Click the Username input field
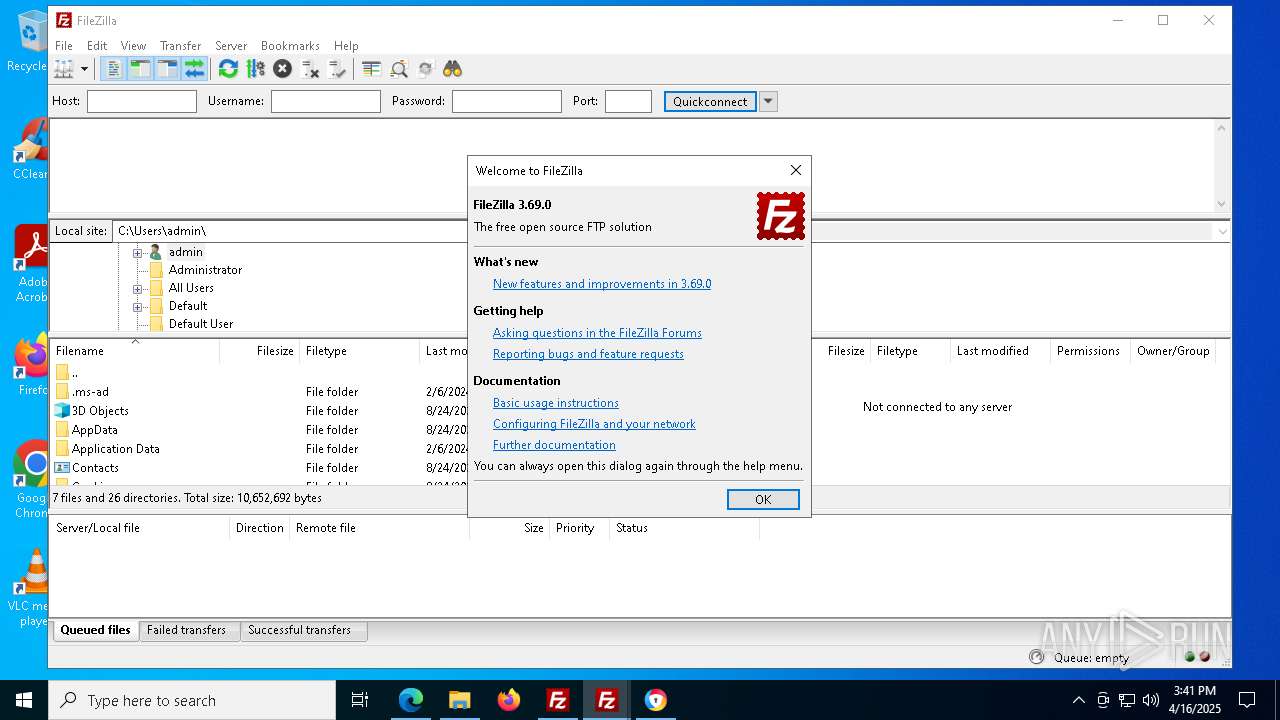The width and height of the screenshot is (1280, 720). (x=326, y=101)
